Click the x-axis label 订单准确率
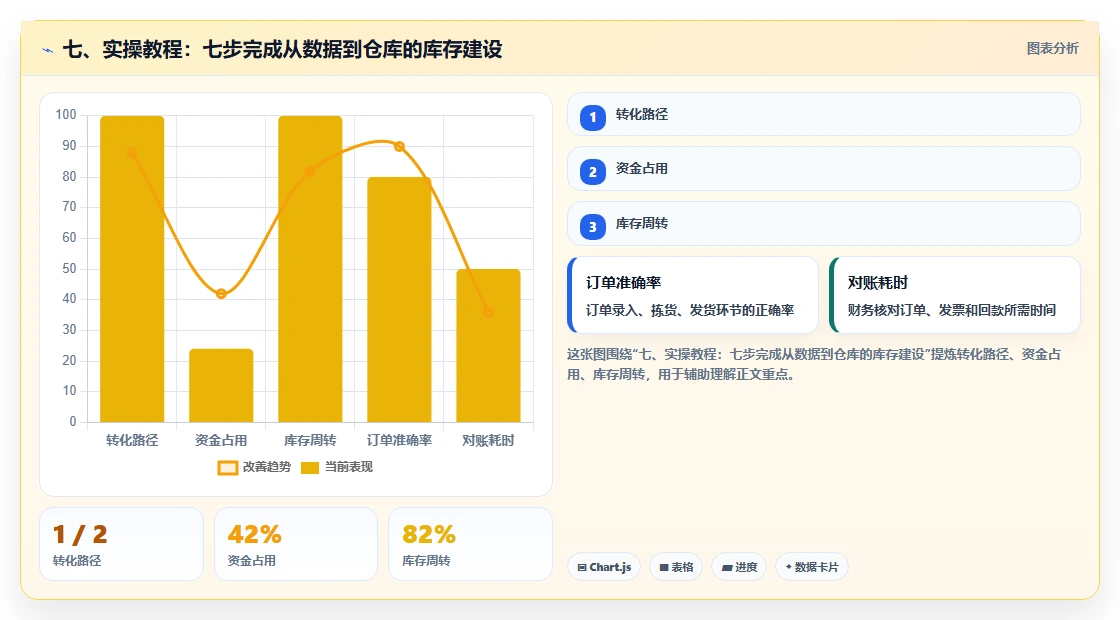The image size is (1120, 620). [399, 441]
